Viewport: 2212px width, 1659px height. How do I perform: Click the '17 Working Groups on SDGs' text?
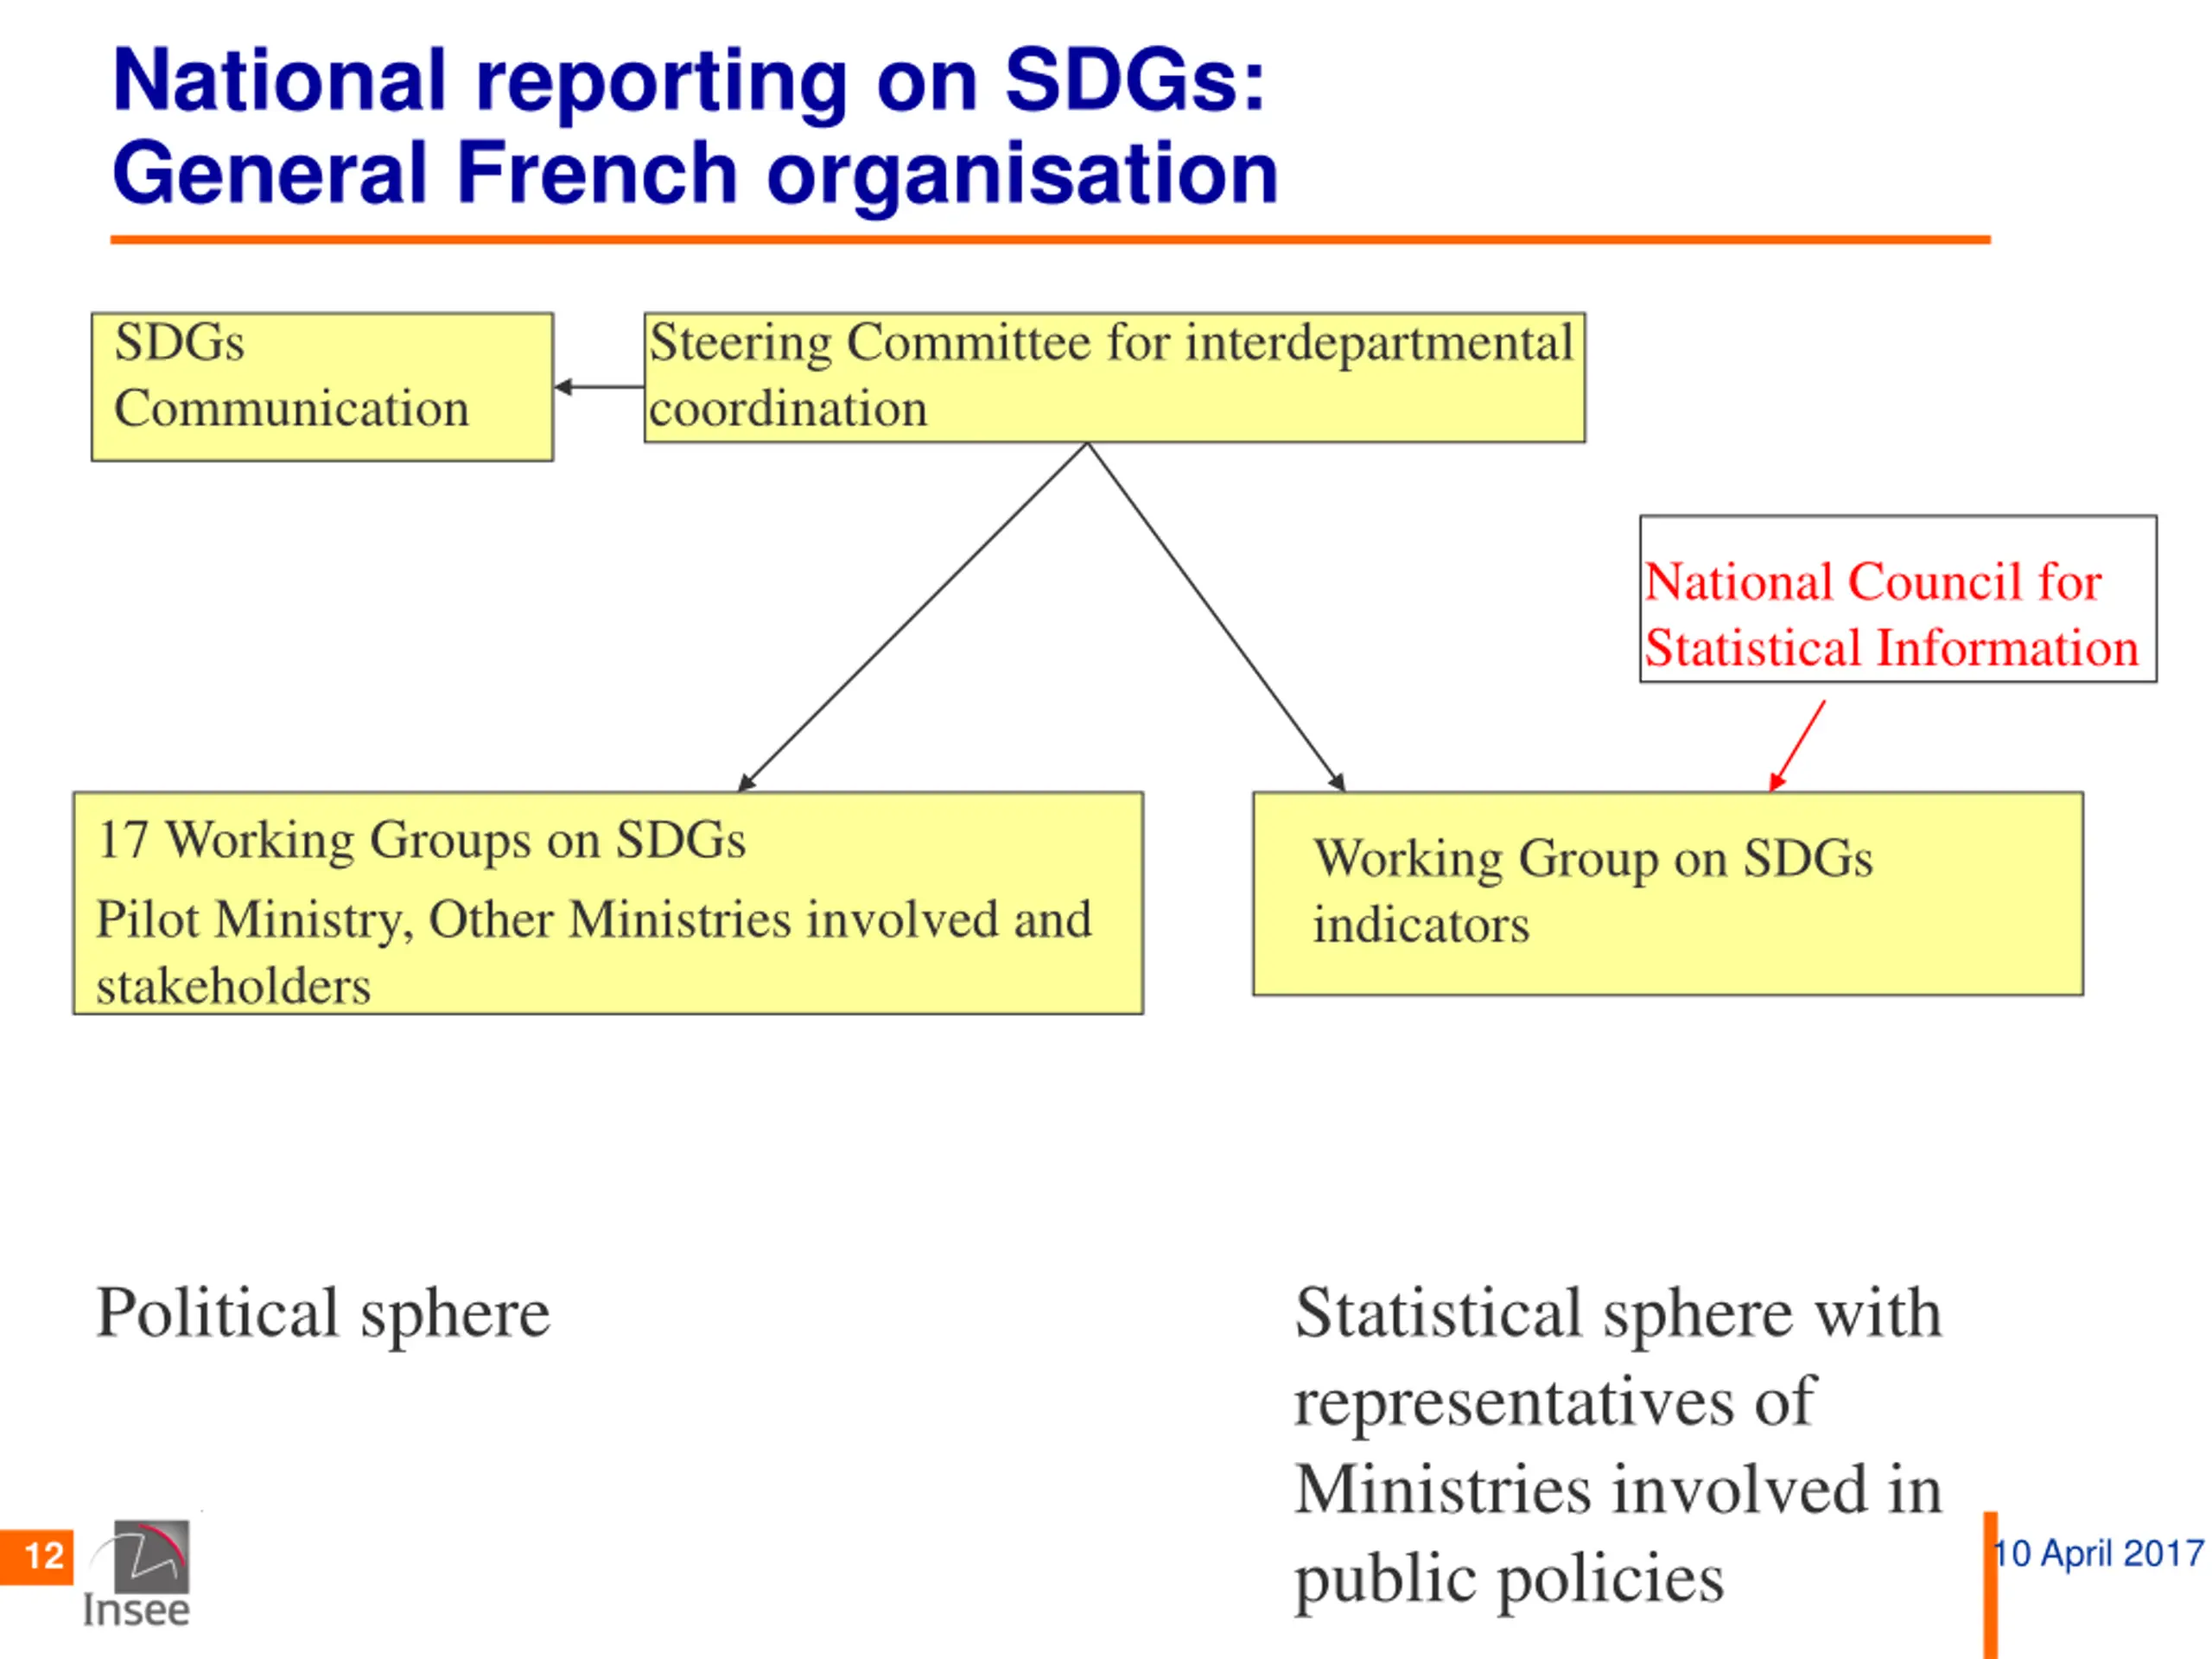point(421,840)
